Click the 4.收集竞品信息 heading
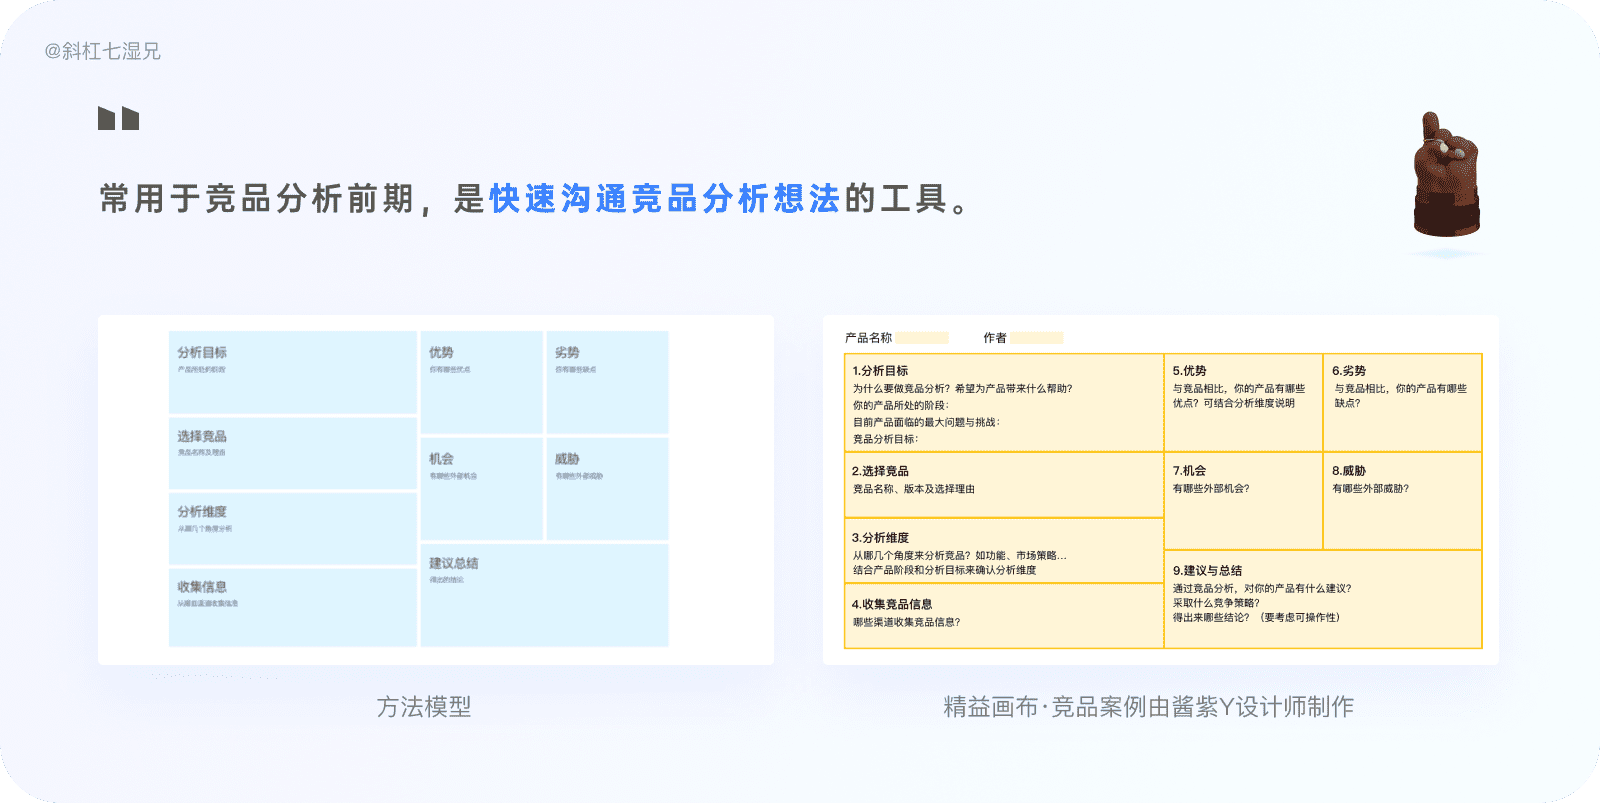This screenshot has height=803, width=1600. 892,604
